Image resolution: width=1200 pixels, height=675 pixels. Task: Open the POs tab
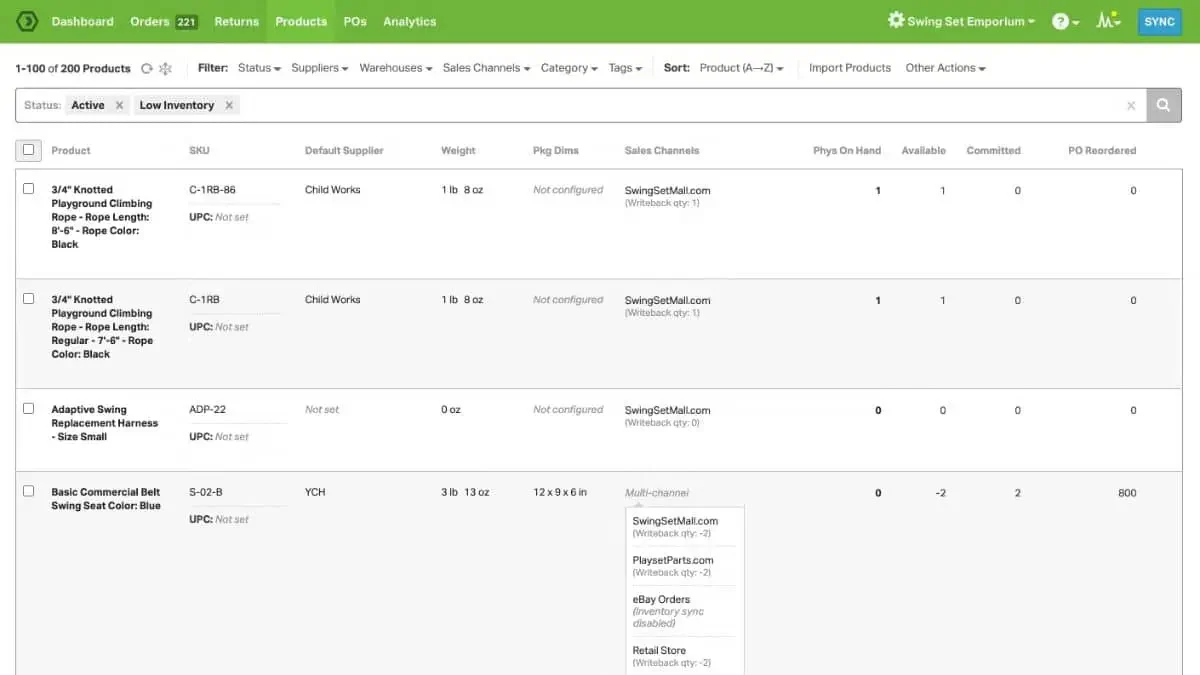pyautogui.click(x=355, y=21)
